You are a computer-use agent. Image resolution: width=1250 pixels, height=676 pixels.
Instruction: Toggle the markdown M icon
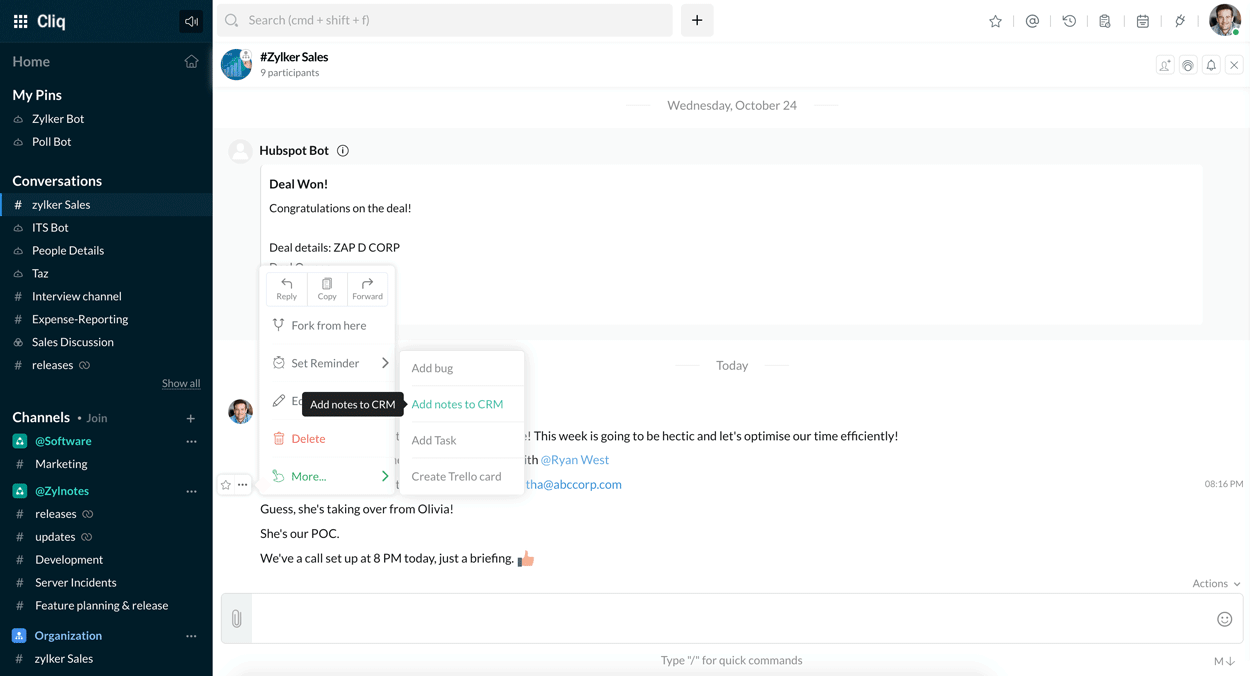click(1225, 661)
